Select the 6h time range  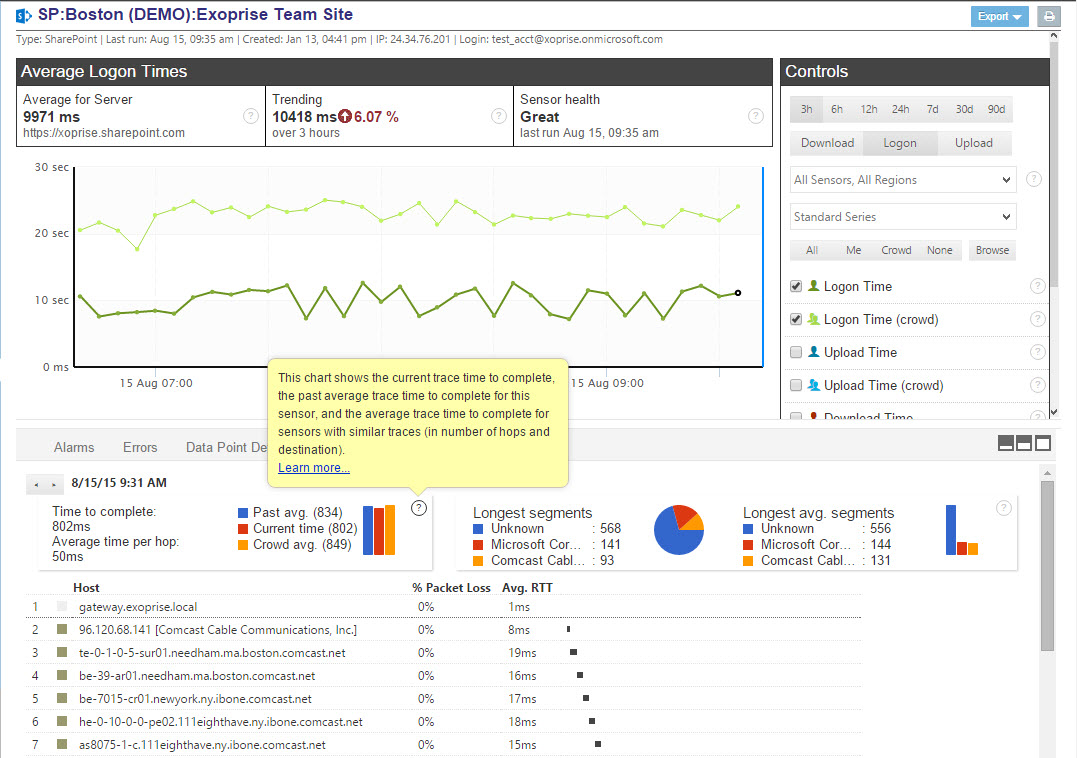837,109
